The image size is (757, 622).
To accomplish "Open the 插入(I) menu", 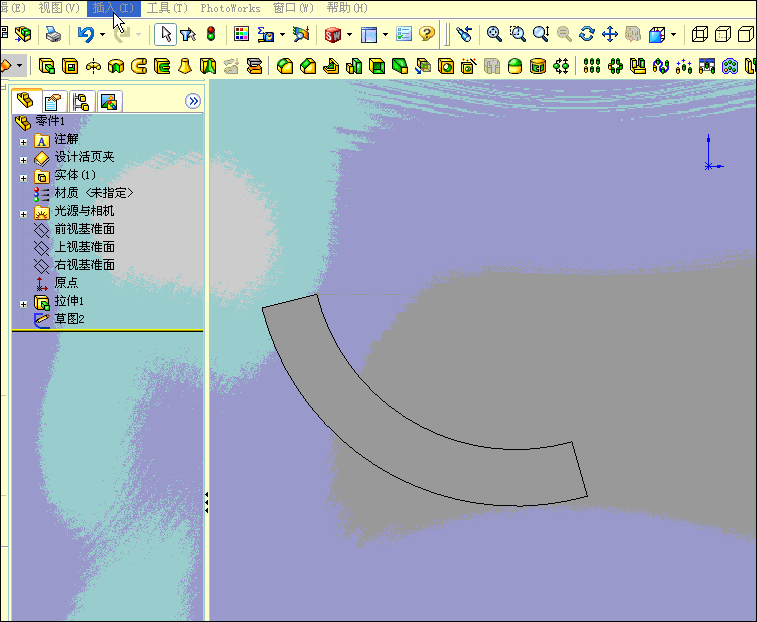I will [x=113, y=8].
